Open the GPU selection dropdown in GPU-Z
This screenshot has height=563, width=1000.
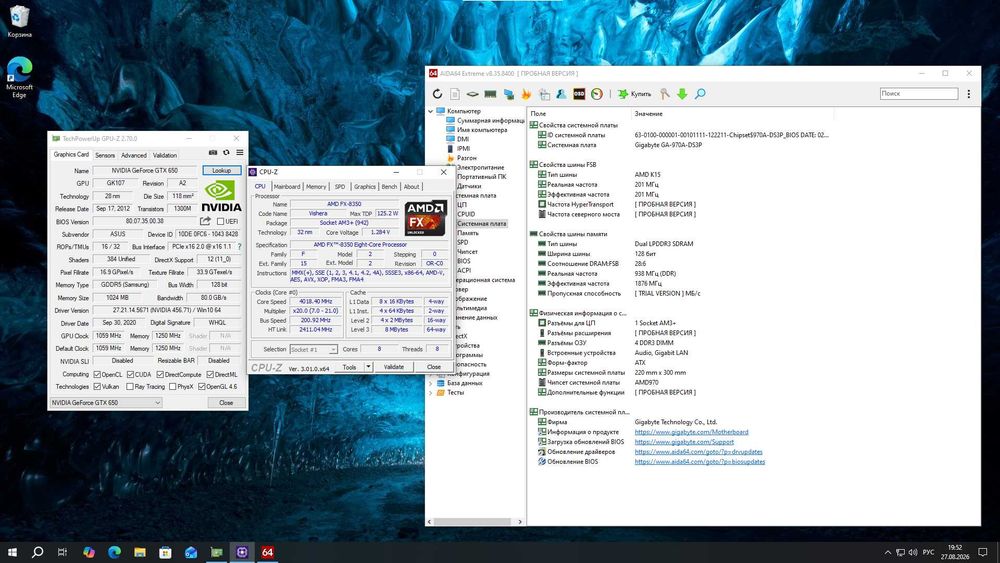pos(106,402)
